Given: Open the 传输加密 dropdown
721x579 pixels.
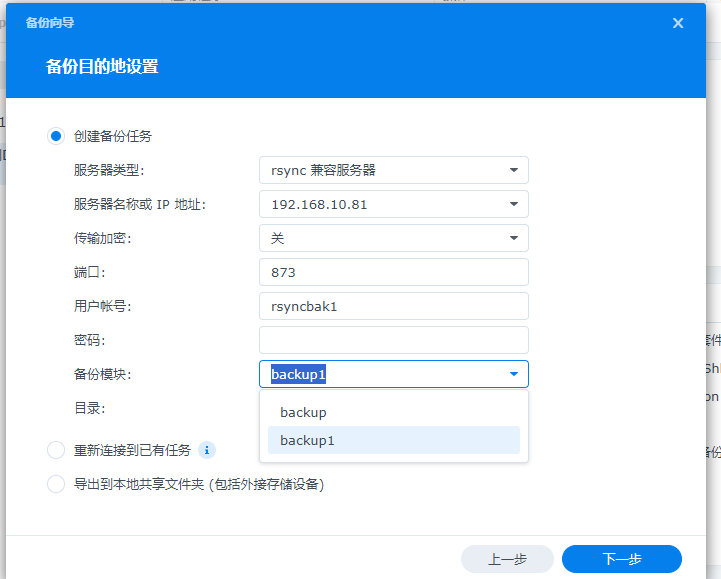Looking at the screenshot, I should (x=513, y=238).
